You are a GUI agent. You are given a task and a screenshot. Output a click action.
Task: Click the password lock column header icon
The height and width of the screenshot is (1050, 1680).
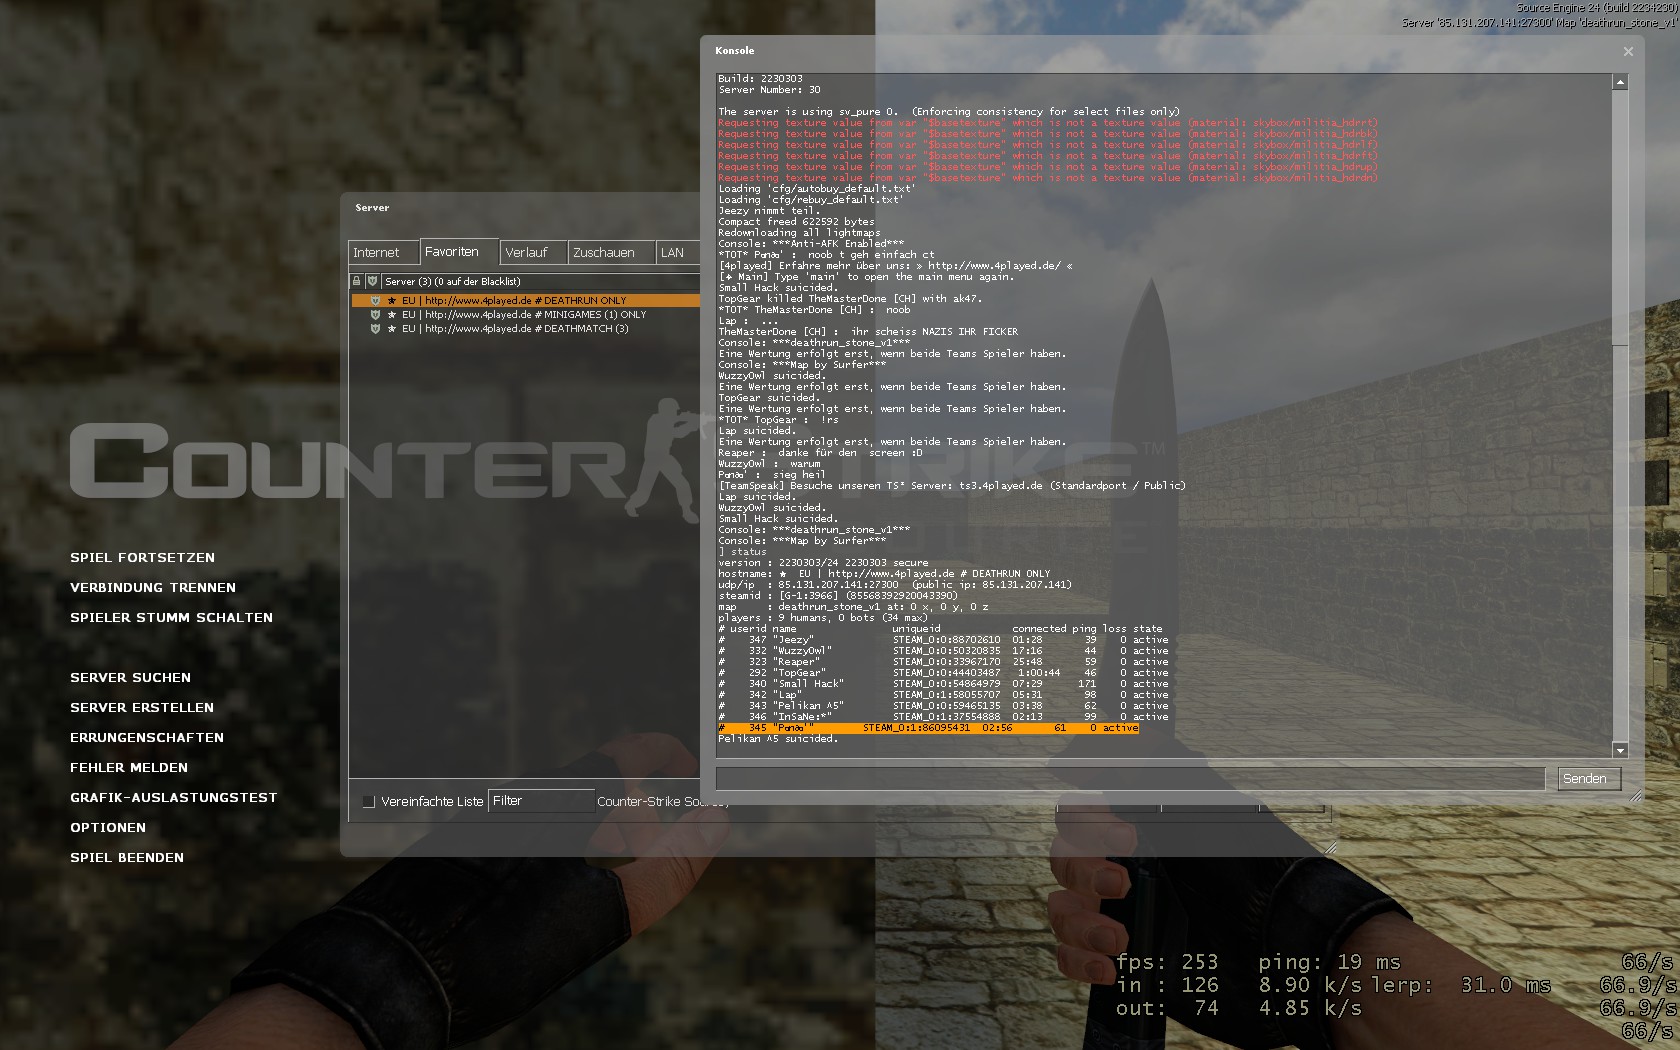(x=356, y=281)
